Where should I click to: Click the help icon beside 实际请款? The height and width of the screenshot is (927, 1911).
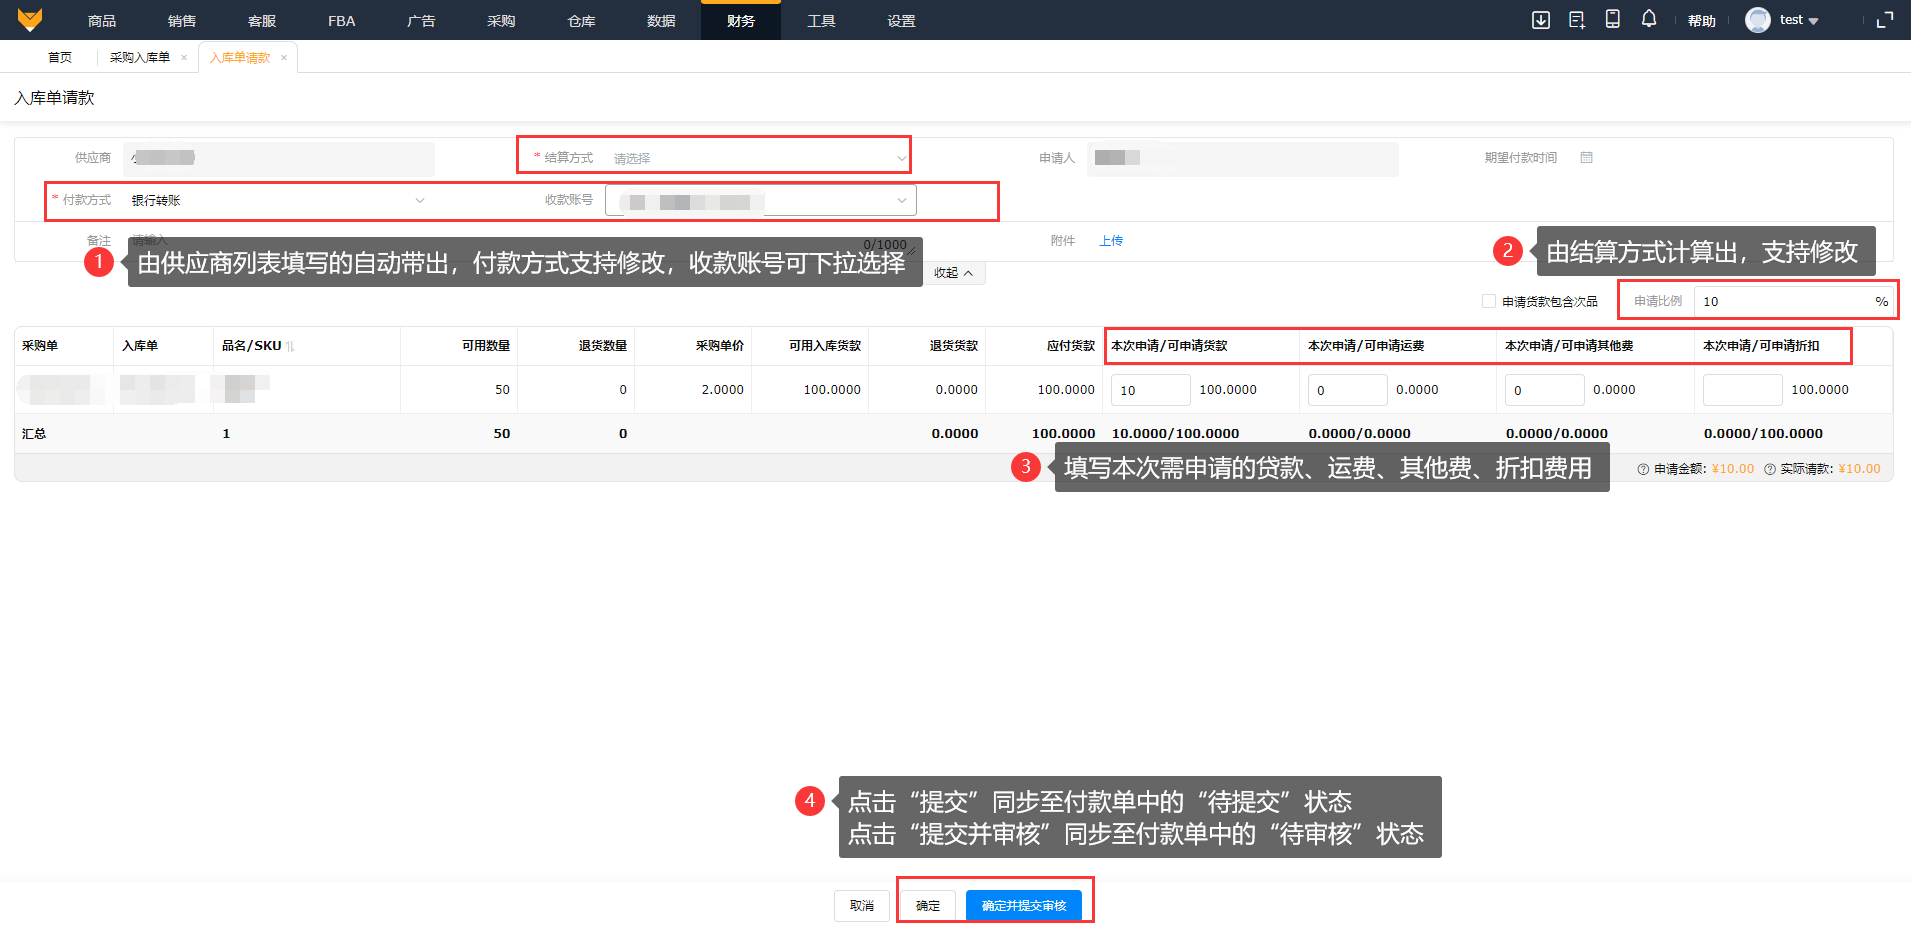(1770, 469)
